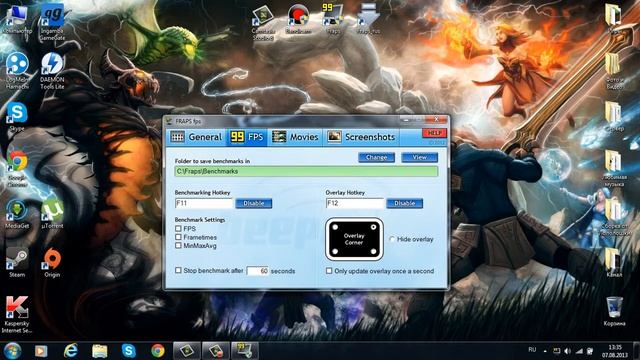Select the Google Chrome desktop icon
Image resolution: width=640 pixels, height=360 pixels.
pos(17,168)
